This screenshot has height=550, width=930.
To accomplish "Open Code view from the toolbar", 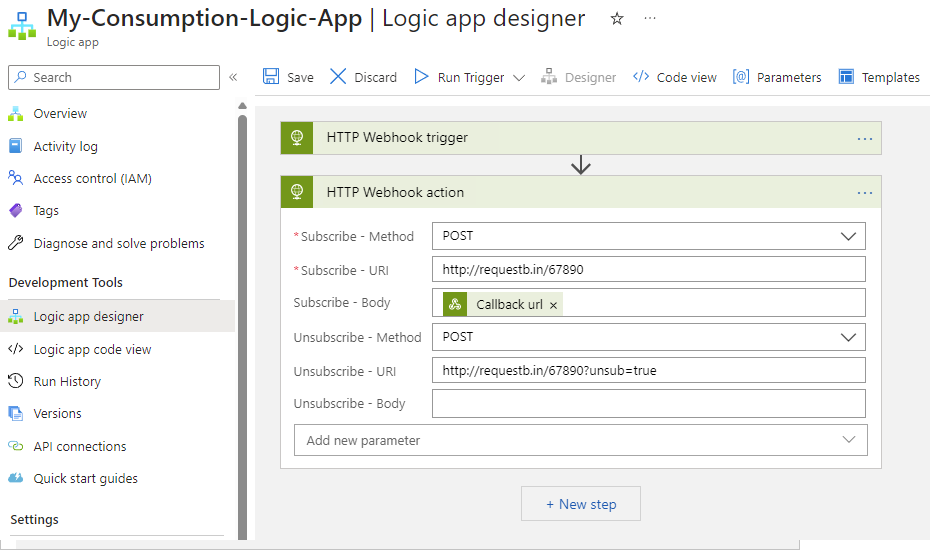I will 675,77.
